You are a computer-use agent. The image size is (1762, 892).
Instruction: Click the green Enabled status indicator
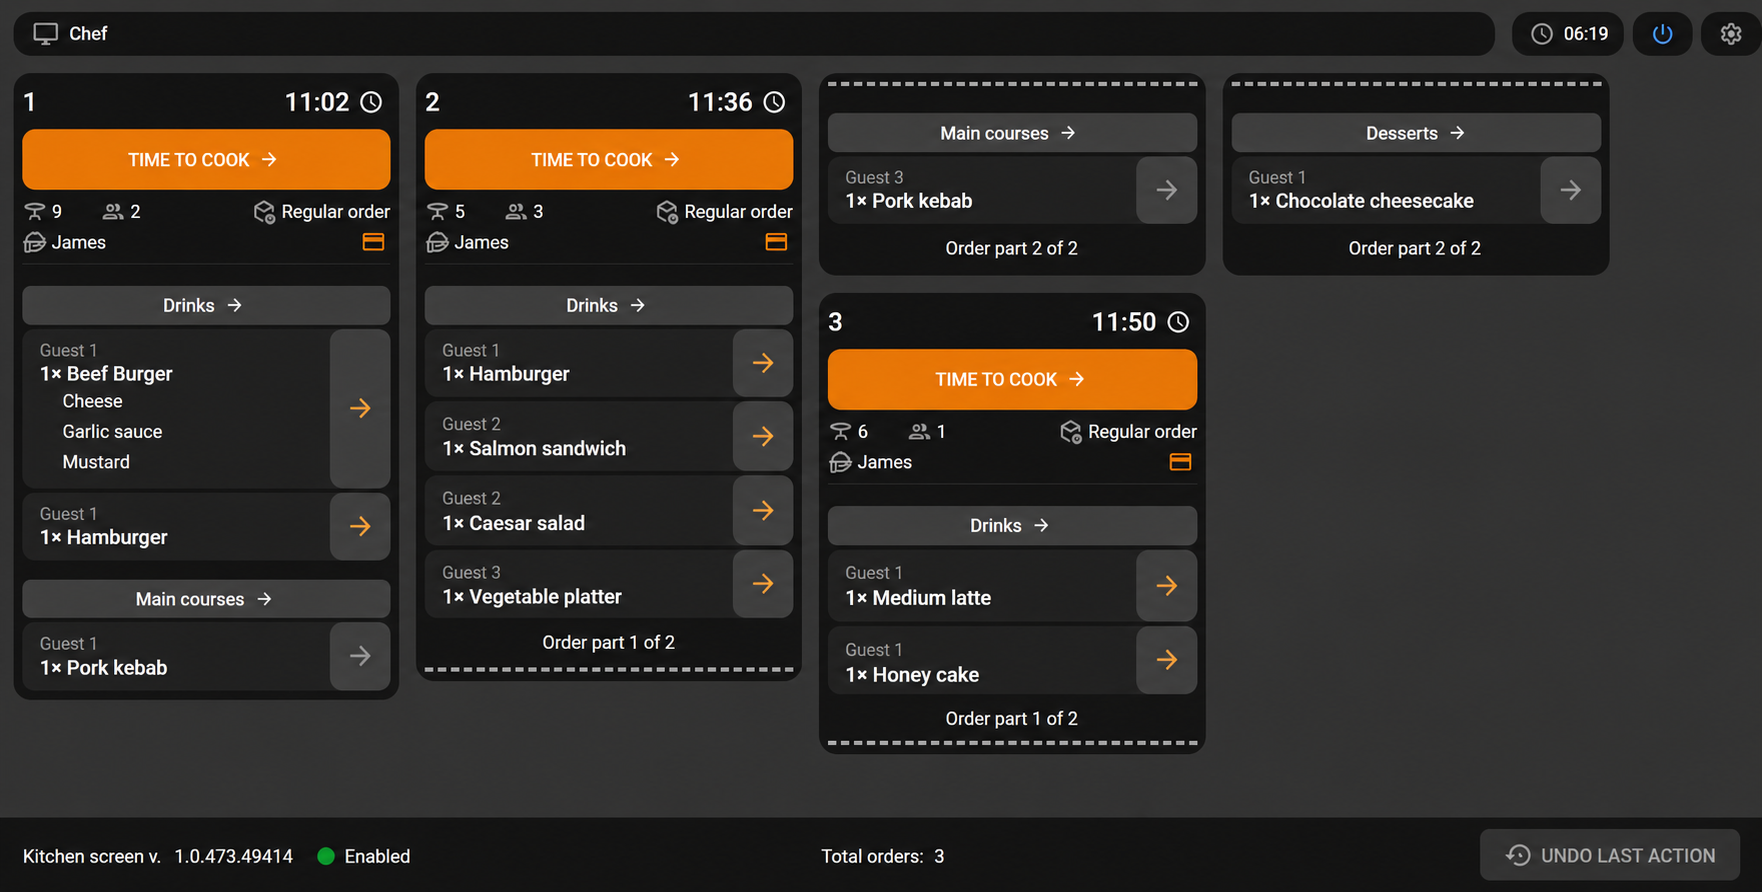click(325, 856)
